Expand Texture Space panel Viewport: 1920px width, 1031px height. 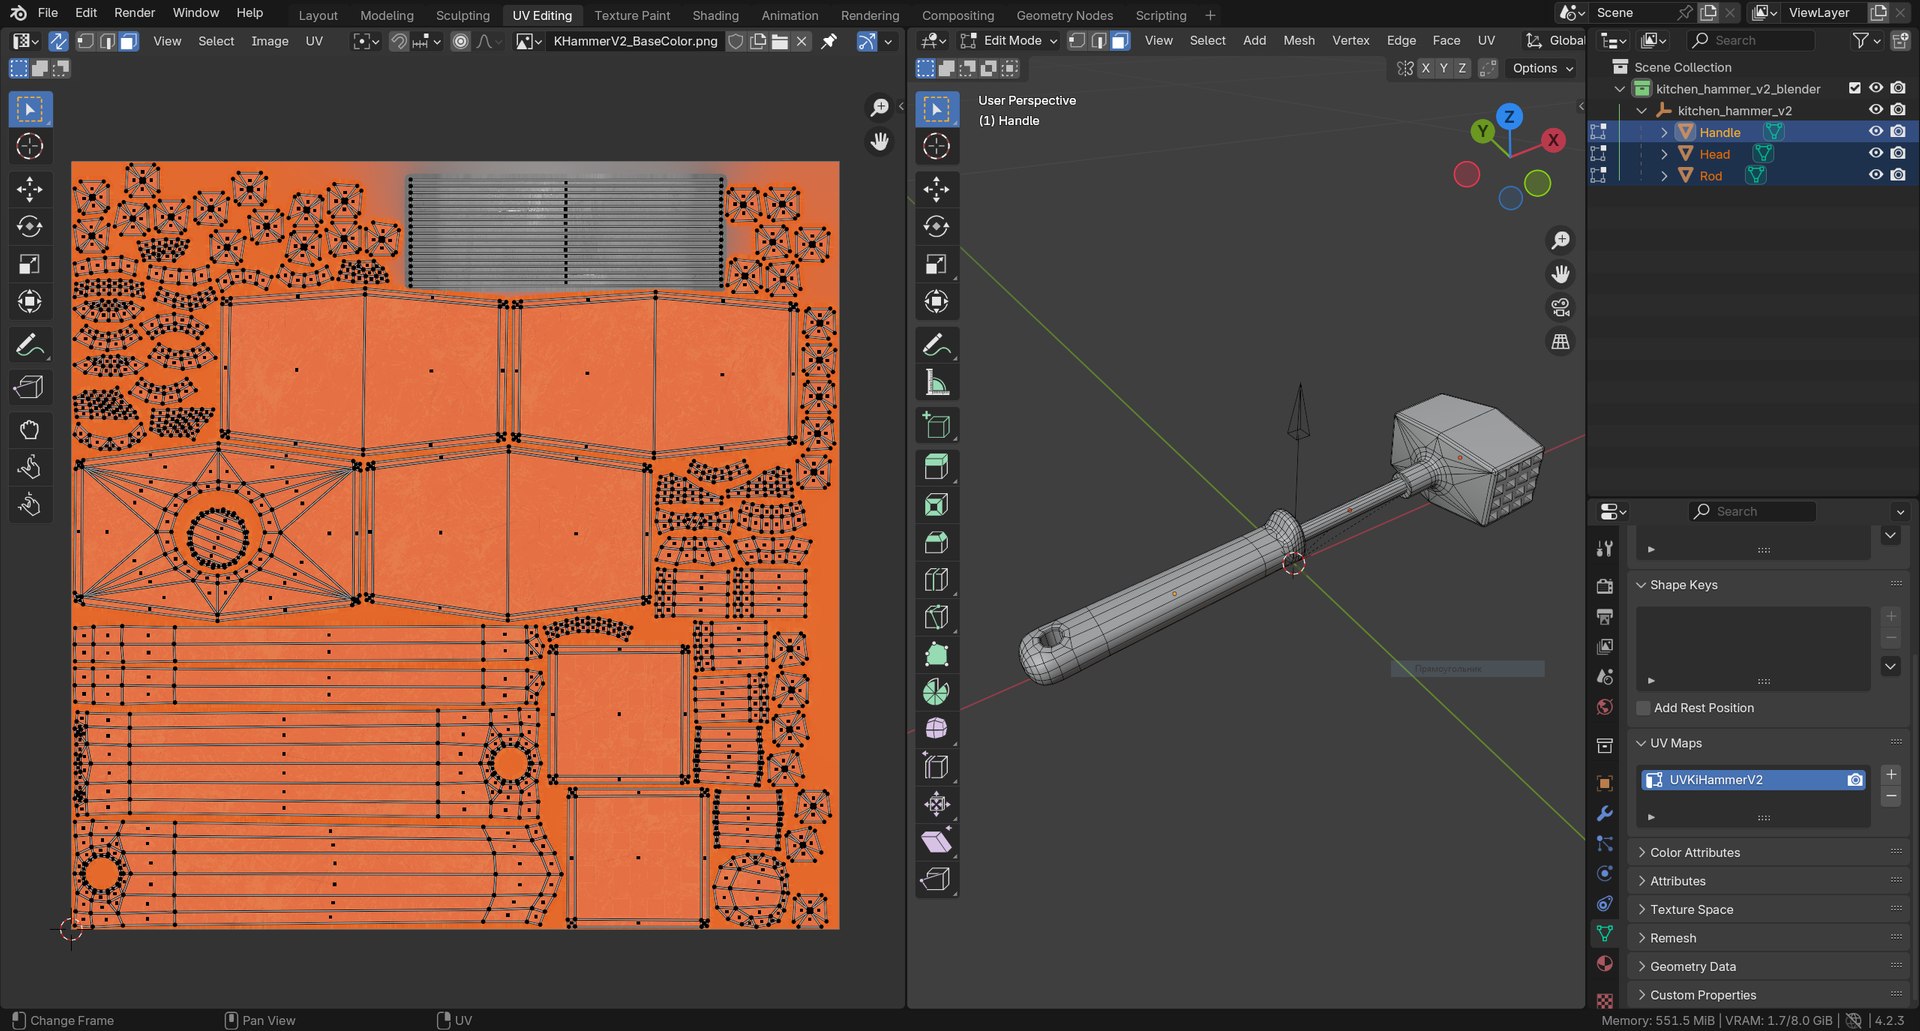coord(1692,910)
